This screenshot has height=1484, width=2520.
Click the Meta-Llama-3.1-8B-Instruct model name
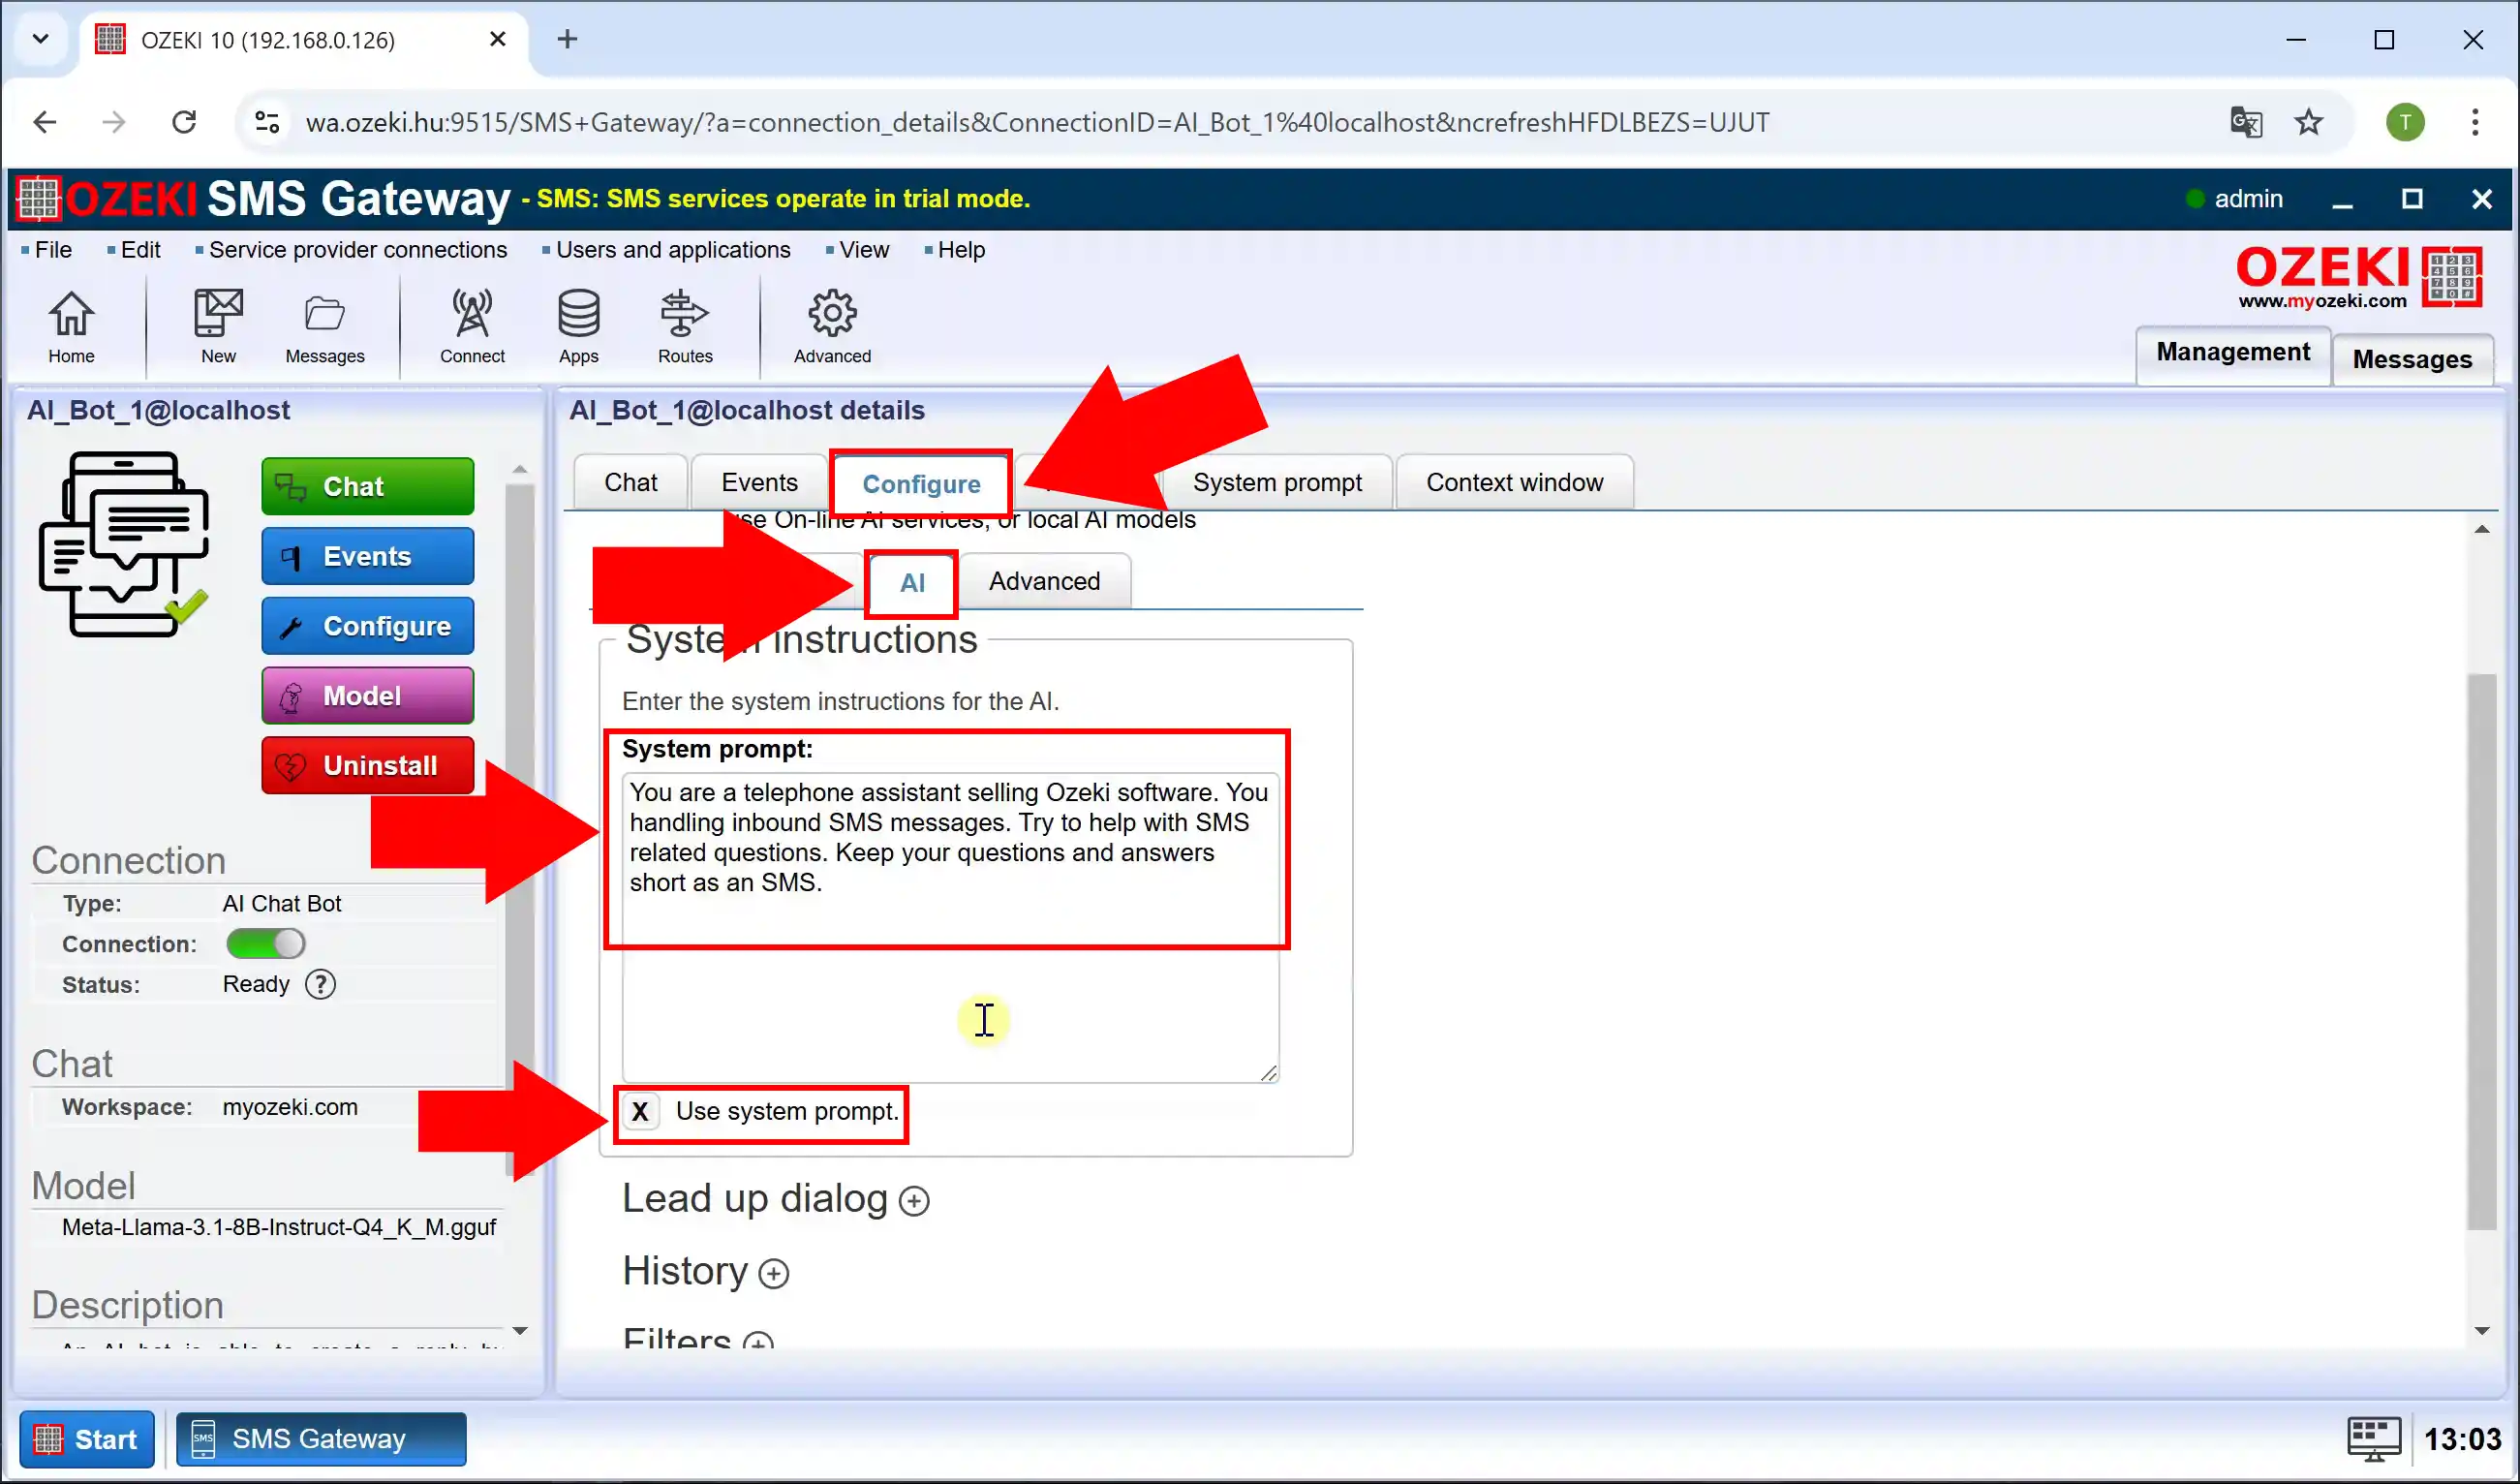(x=279, y=1227)
